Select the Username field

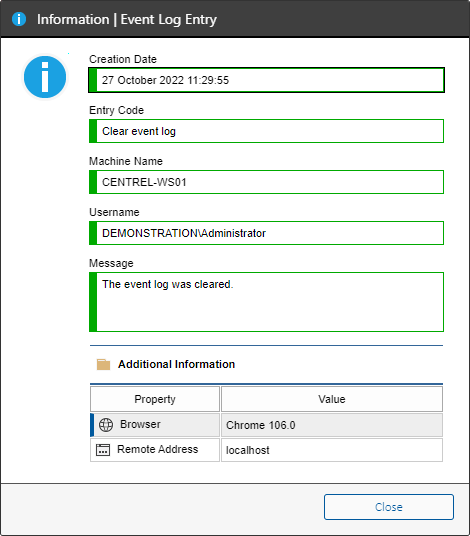pos(266,233)
